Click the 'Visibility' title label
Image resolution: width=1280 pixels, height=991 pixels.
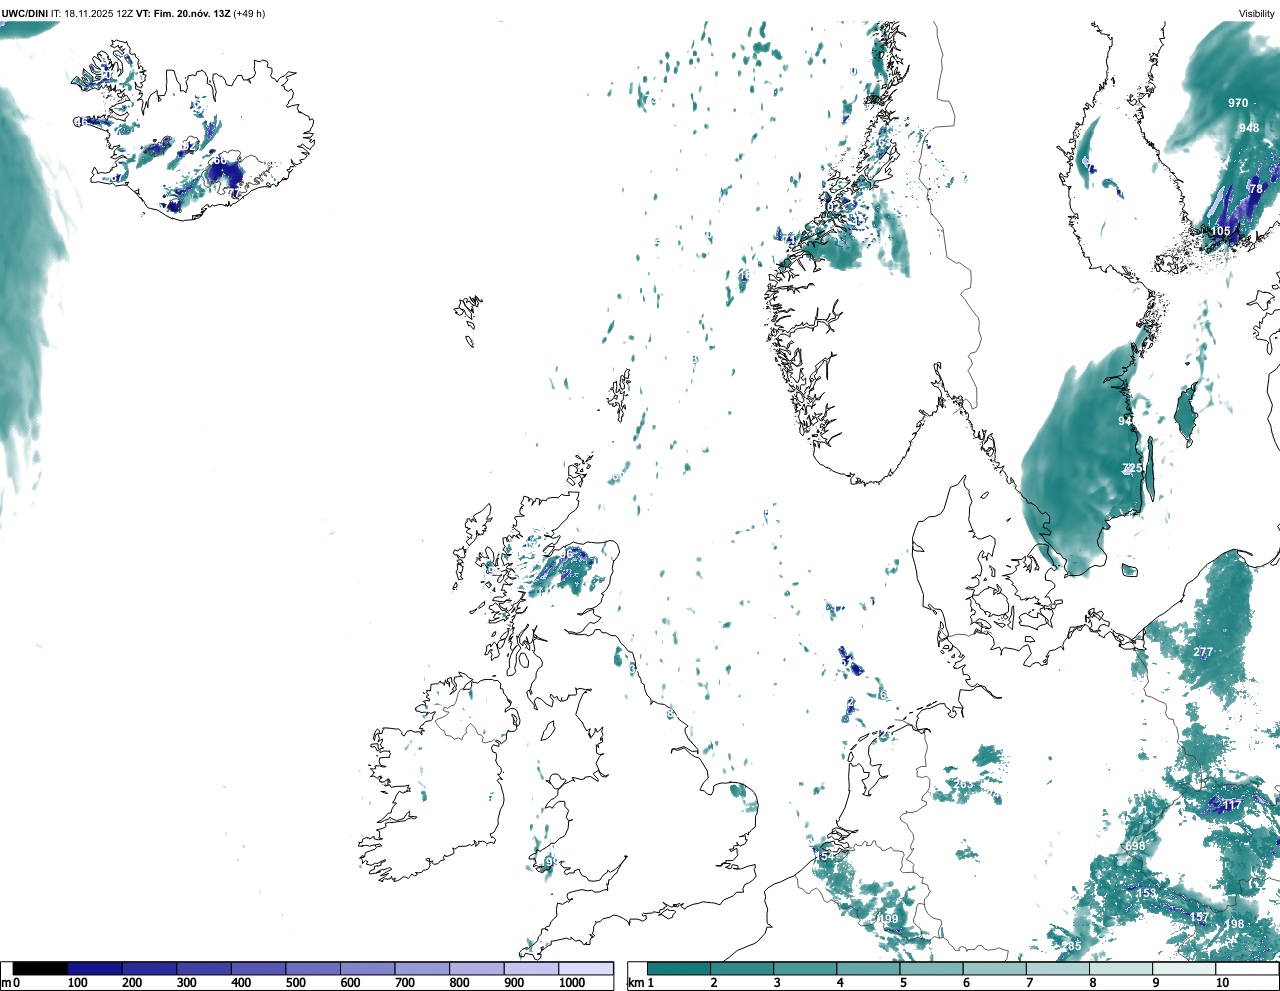pyautogui.click(x=1257, y=13)
